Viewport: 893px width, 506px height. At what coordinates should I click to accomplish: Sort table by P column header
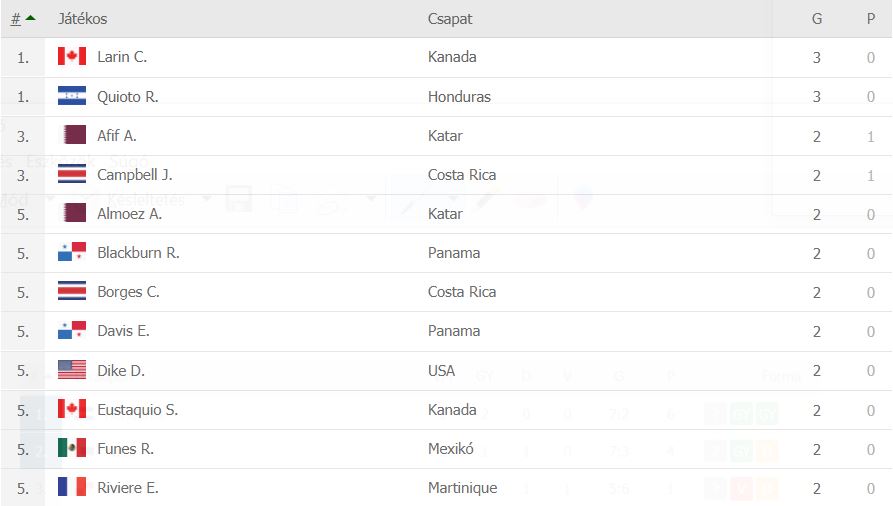point(871,19)
